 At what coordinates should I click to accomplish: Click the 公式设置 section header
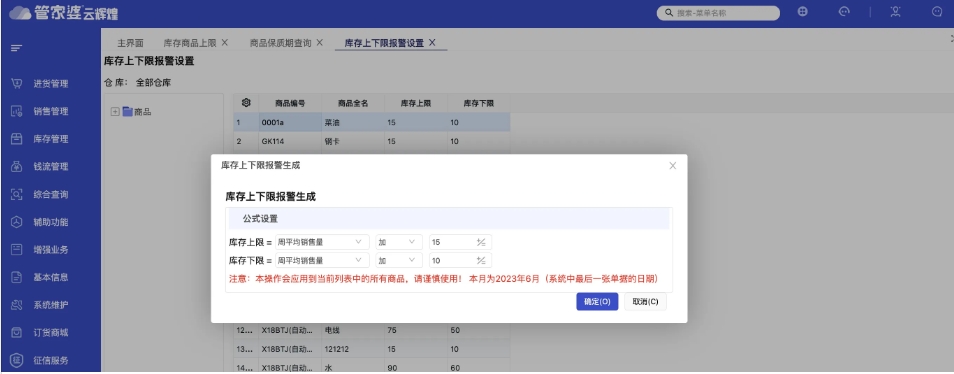coord(448,218)
